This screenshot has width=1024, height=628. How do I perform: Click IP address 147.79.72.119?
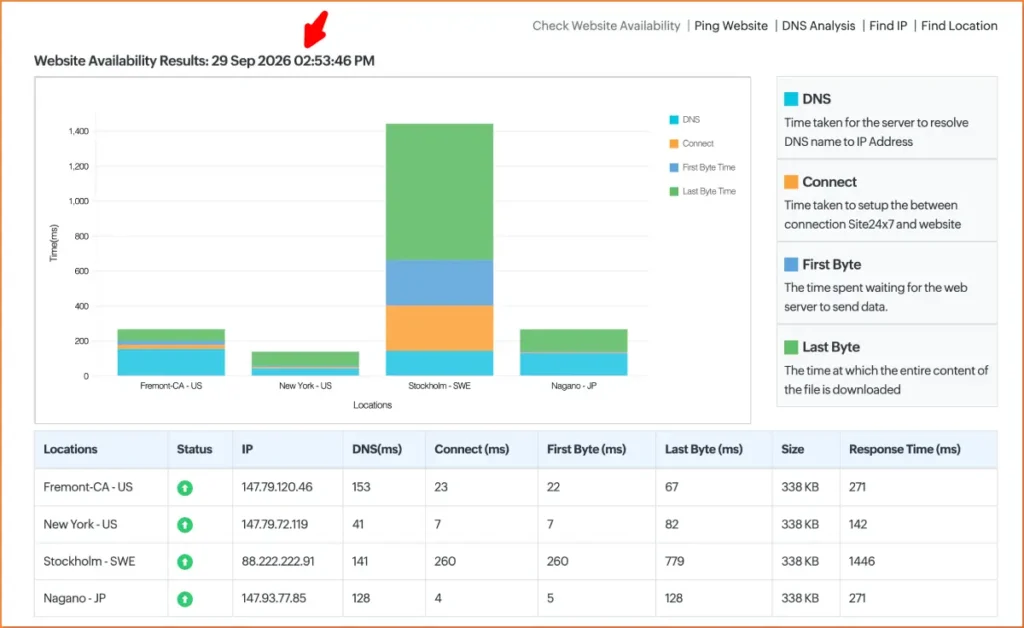pyautogui.click(x=274, y=524)
